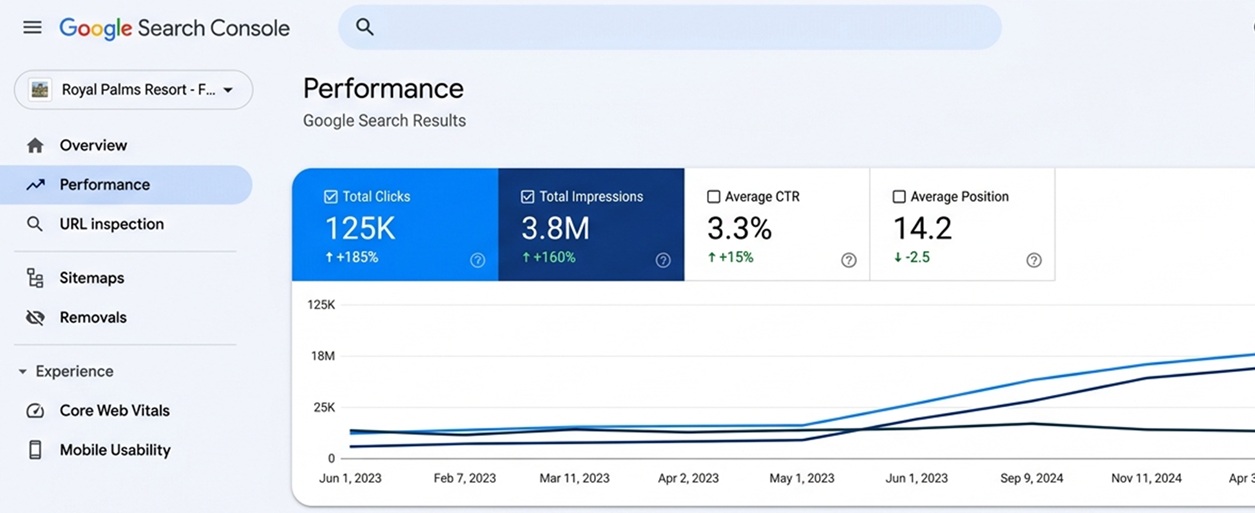The image size is (1255, 513).
Task: Click the Nov 11, 2024 axis date
Action: pyautogui.click(x=1146, y=478)
